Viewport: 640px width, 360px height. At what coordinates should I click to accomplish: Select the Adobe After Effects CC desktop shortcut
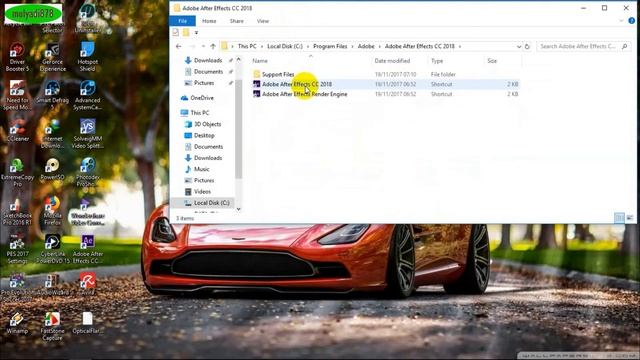tap(87, 249)
